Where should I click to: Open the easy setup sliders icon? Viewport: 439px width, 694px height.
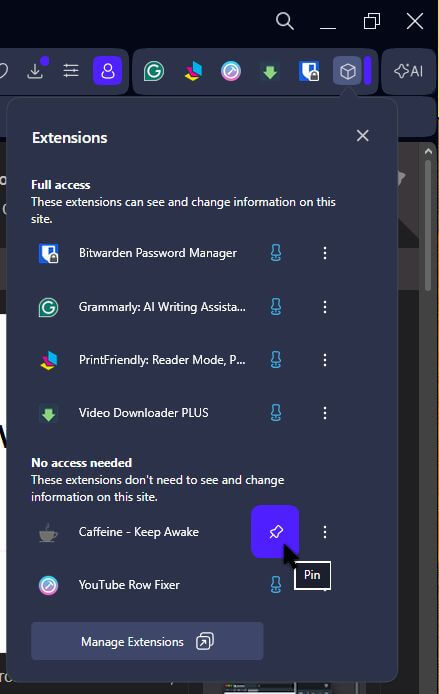71,71
